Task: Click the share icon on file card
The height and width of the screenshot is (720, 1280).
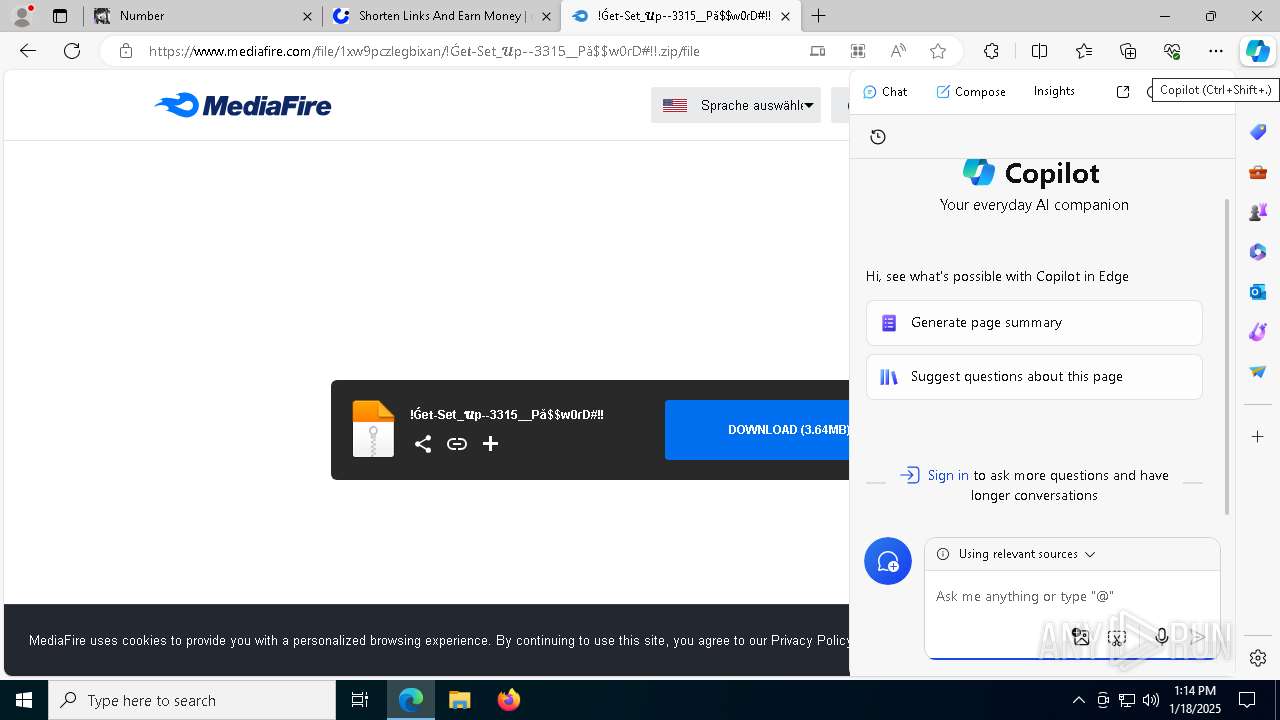Action: [x=423, y=444]
